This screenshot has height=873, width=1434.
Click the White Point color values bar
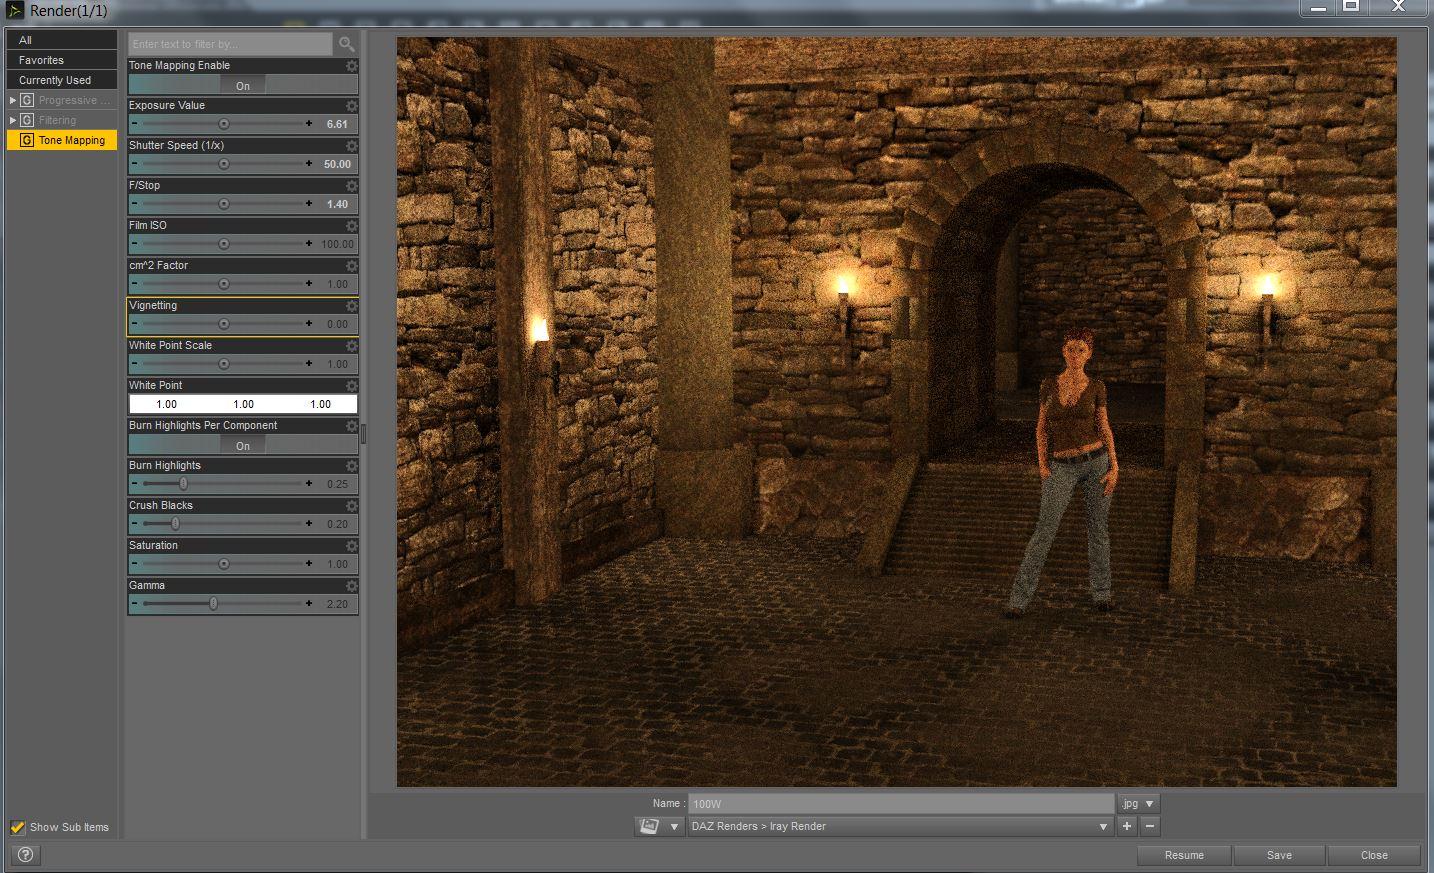point(243,404)
